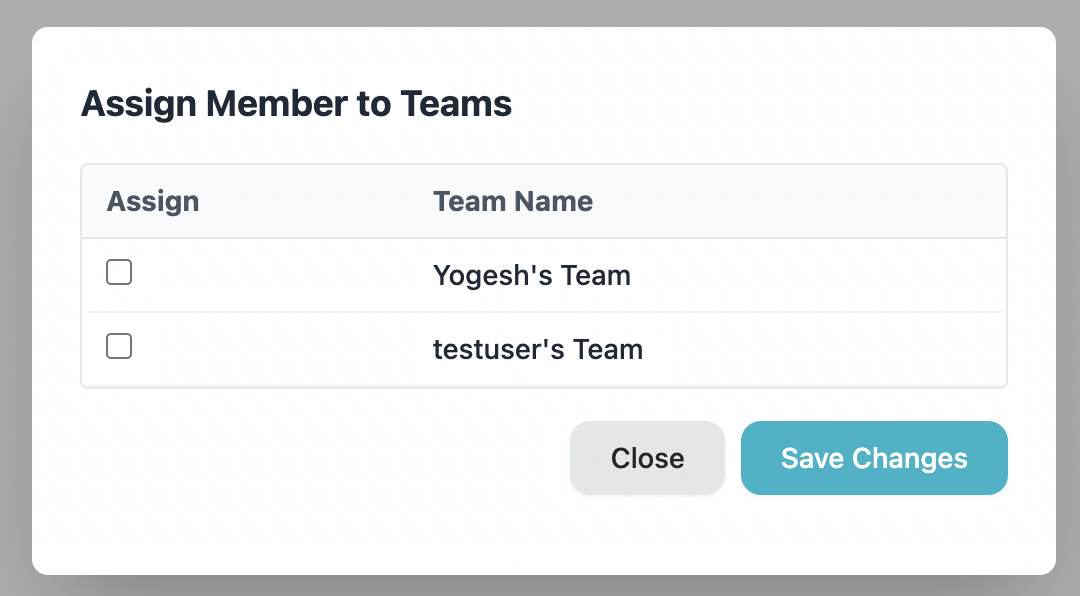Viewport: 1080px width, 596px height.
Task: Check the box for Yogesh's Team
Action: tap(119, 272)
